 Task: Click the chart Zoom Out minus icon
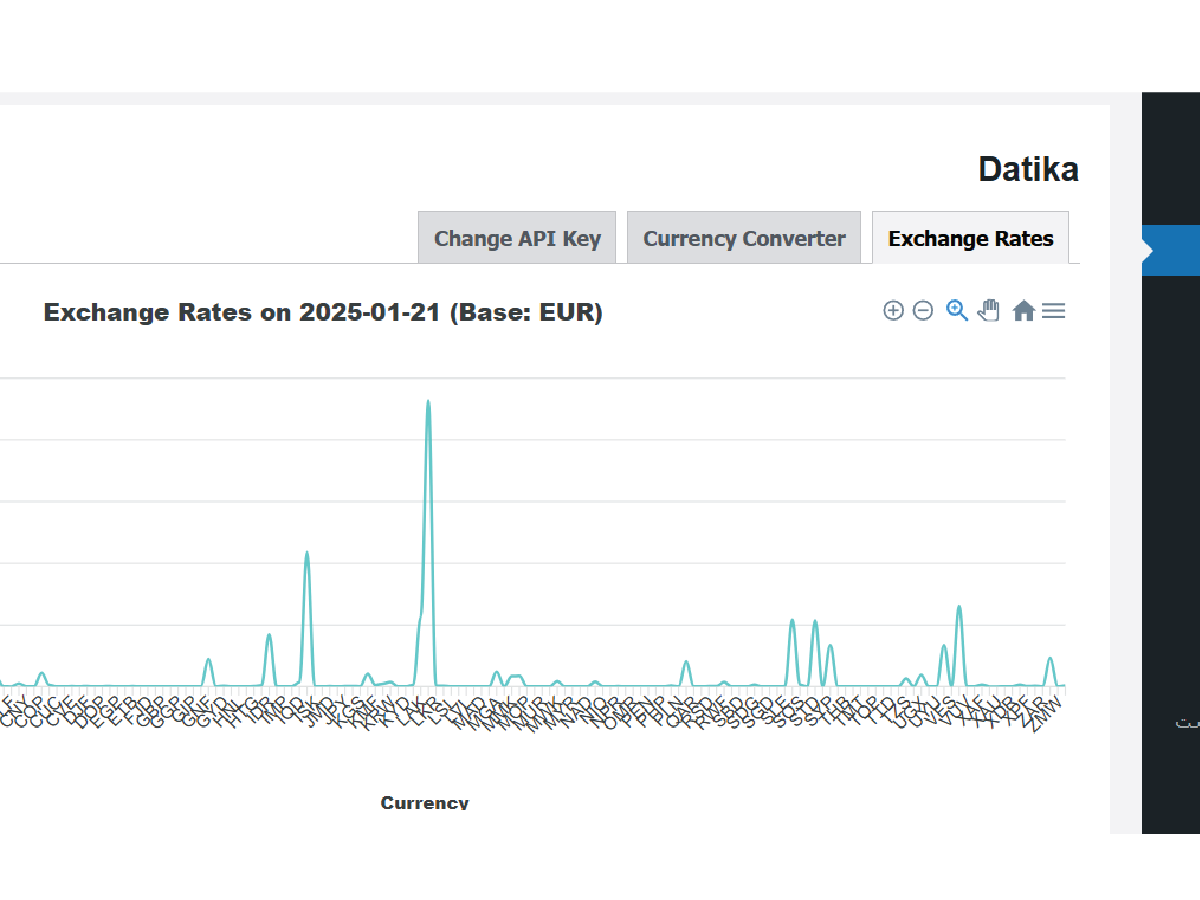[x=923, y=311]
